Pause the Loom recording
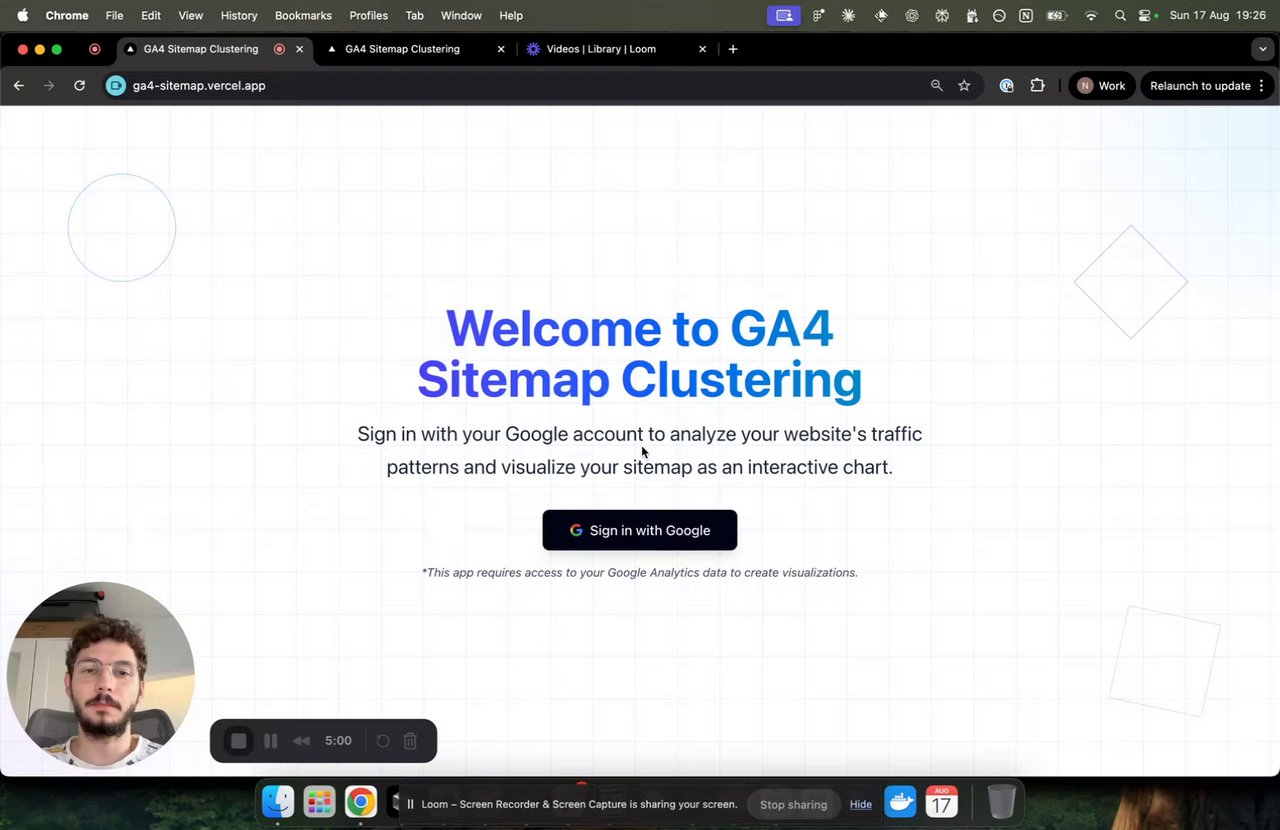The image size is (1280, 830). pyautogui.click(x=270, y=741)
